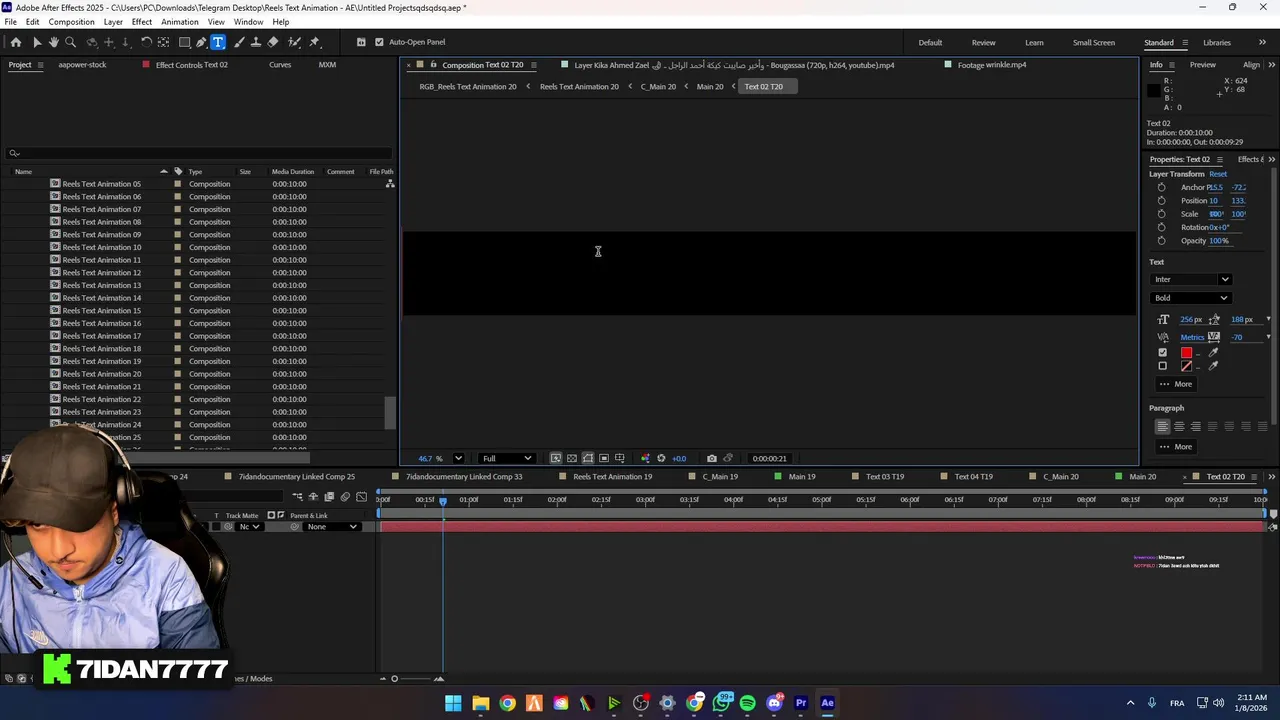Click the Fill eyedropper icon
1280x720 pixels.
[x=1214, y=352]
